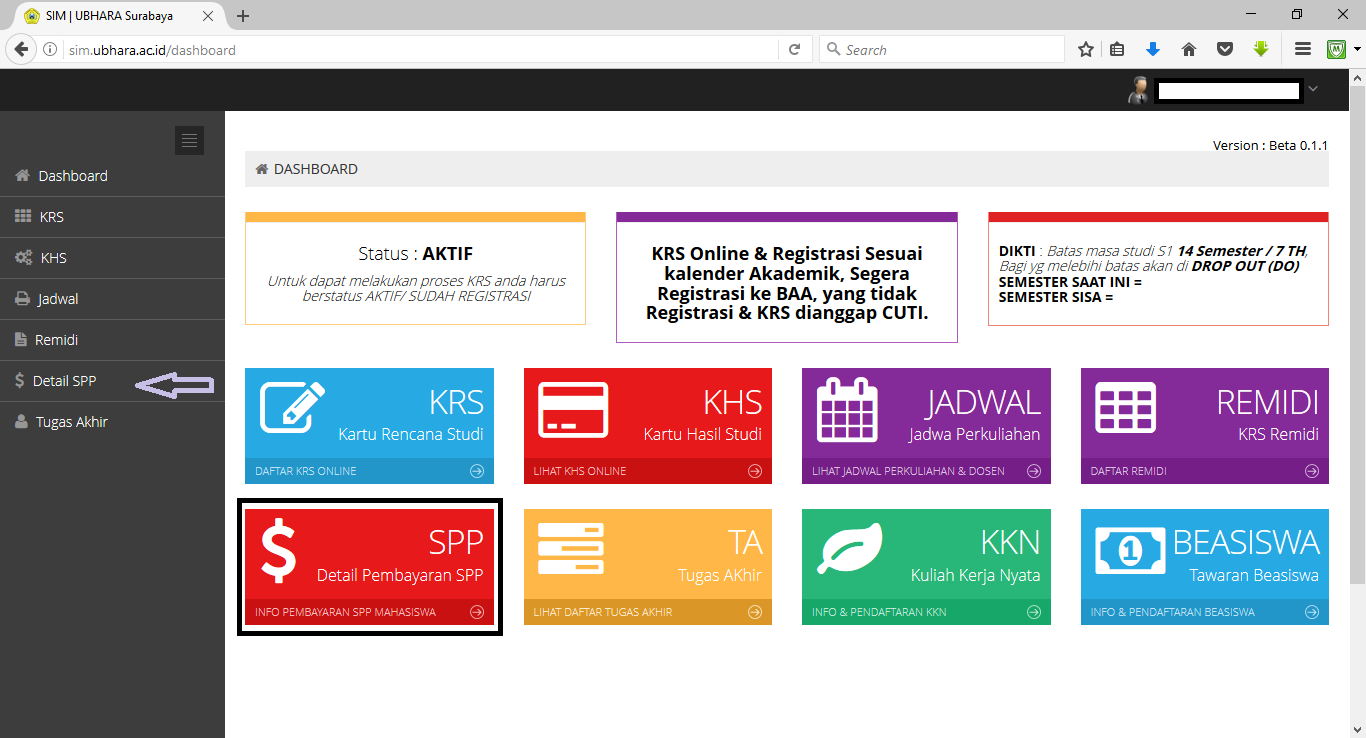Toggle the sidebar hamburger menu button
The width and height of the screenshot is (1366, 738).
(x=189, y=141)
